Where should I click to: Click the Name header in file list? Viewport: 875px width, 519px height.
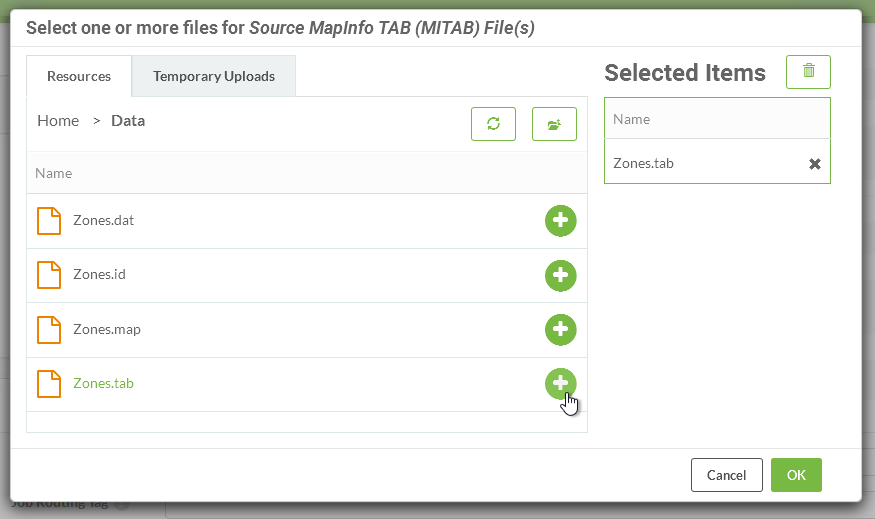pos(54,173)
